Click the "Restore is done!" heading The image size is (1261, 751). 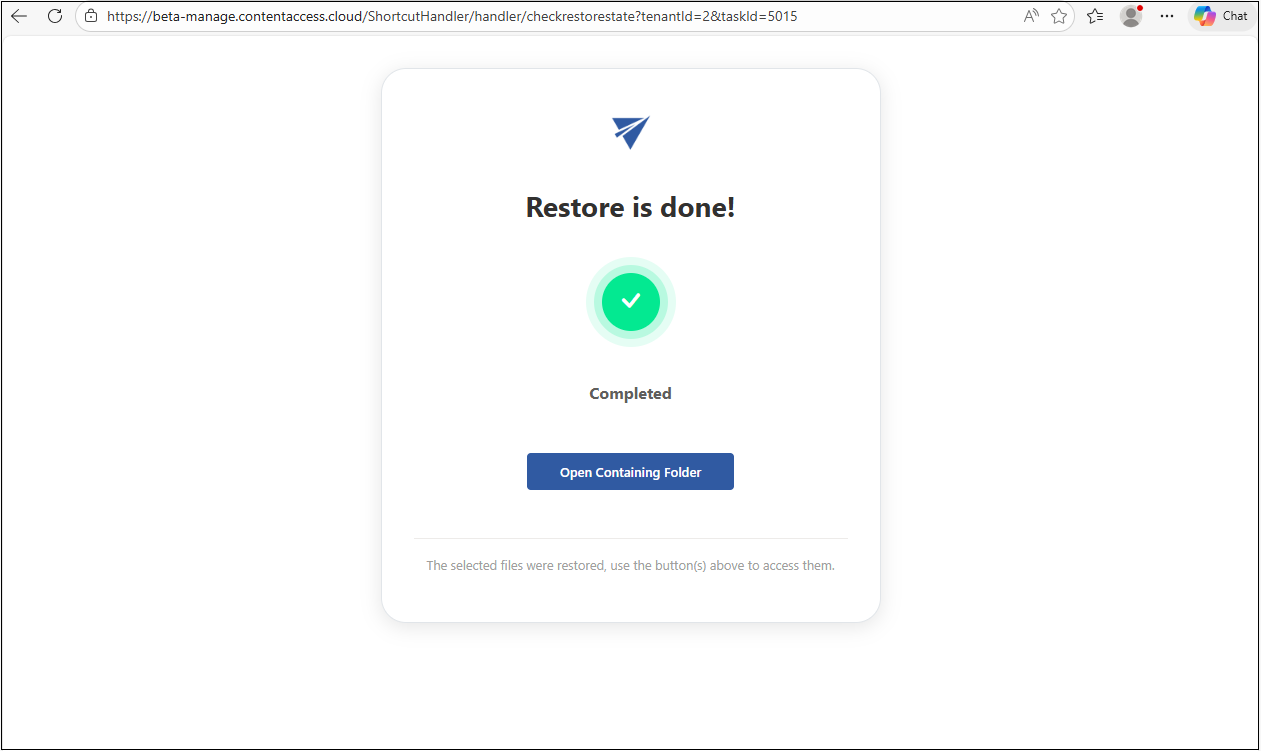click(x=630, y=208)
